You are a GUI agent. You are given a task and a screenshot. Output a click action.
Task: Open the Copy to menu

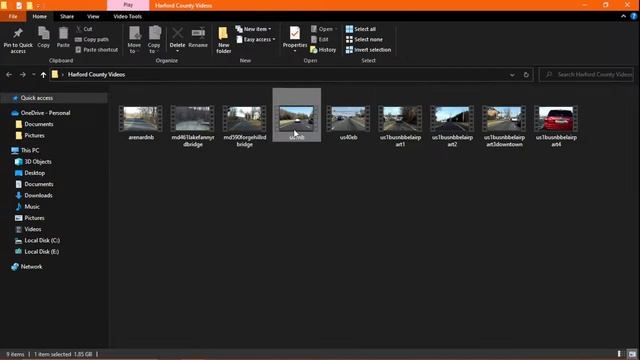click(154, 40)
